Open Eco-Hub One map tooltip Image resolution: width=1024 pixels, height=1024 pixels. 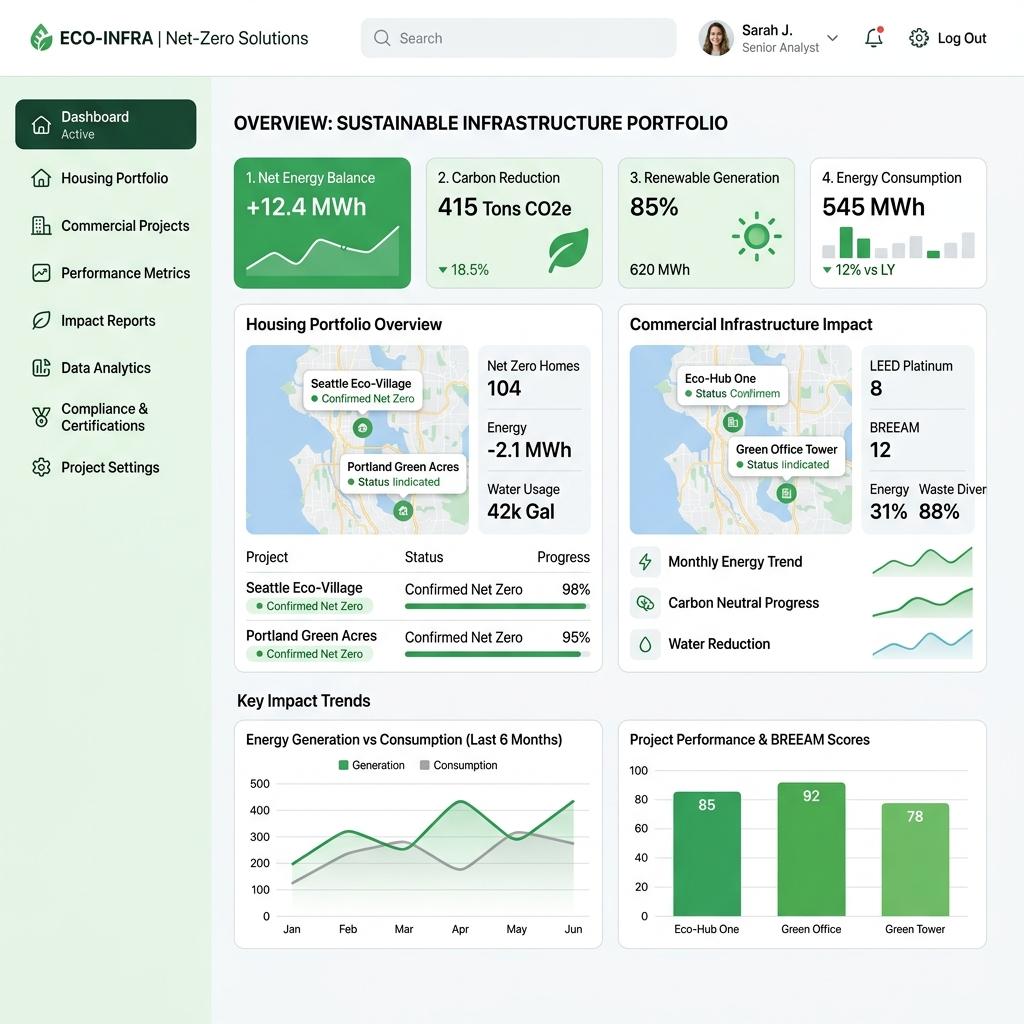coord(732,385)
